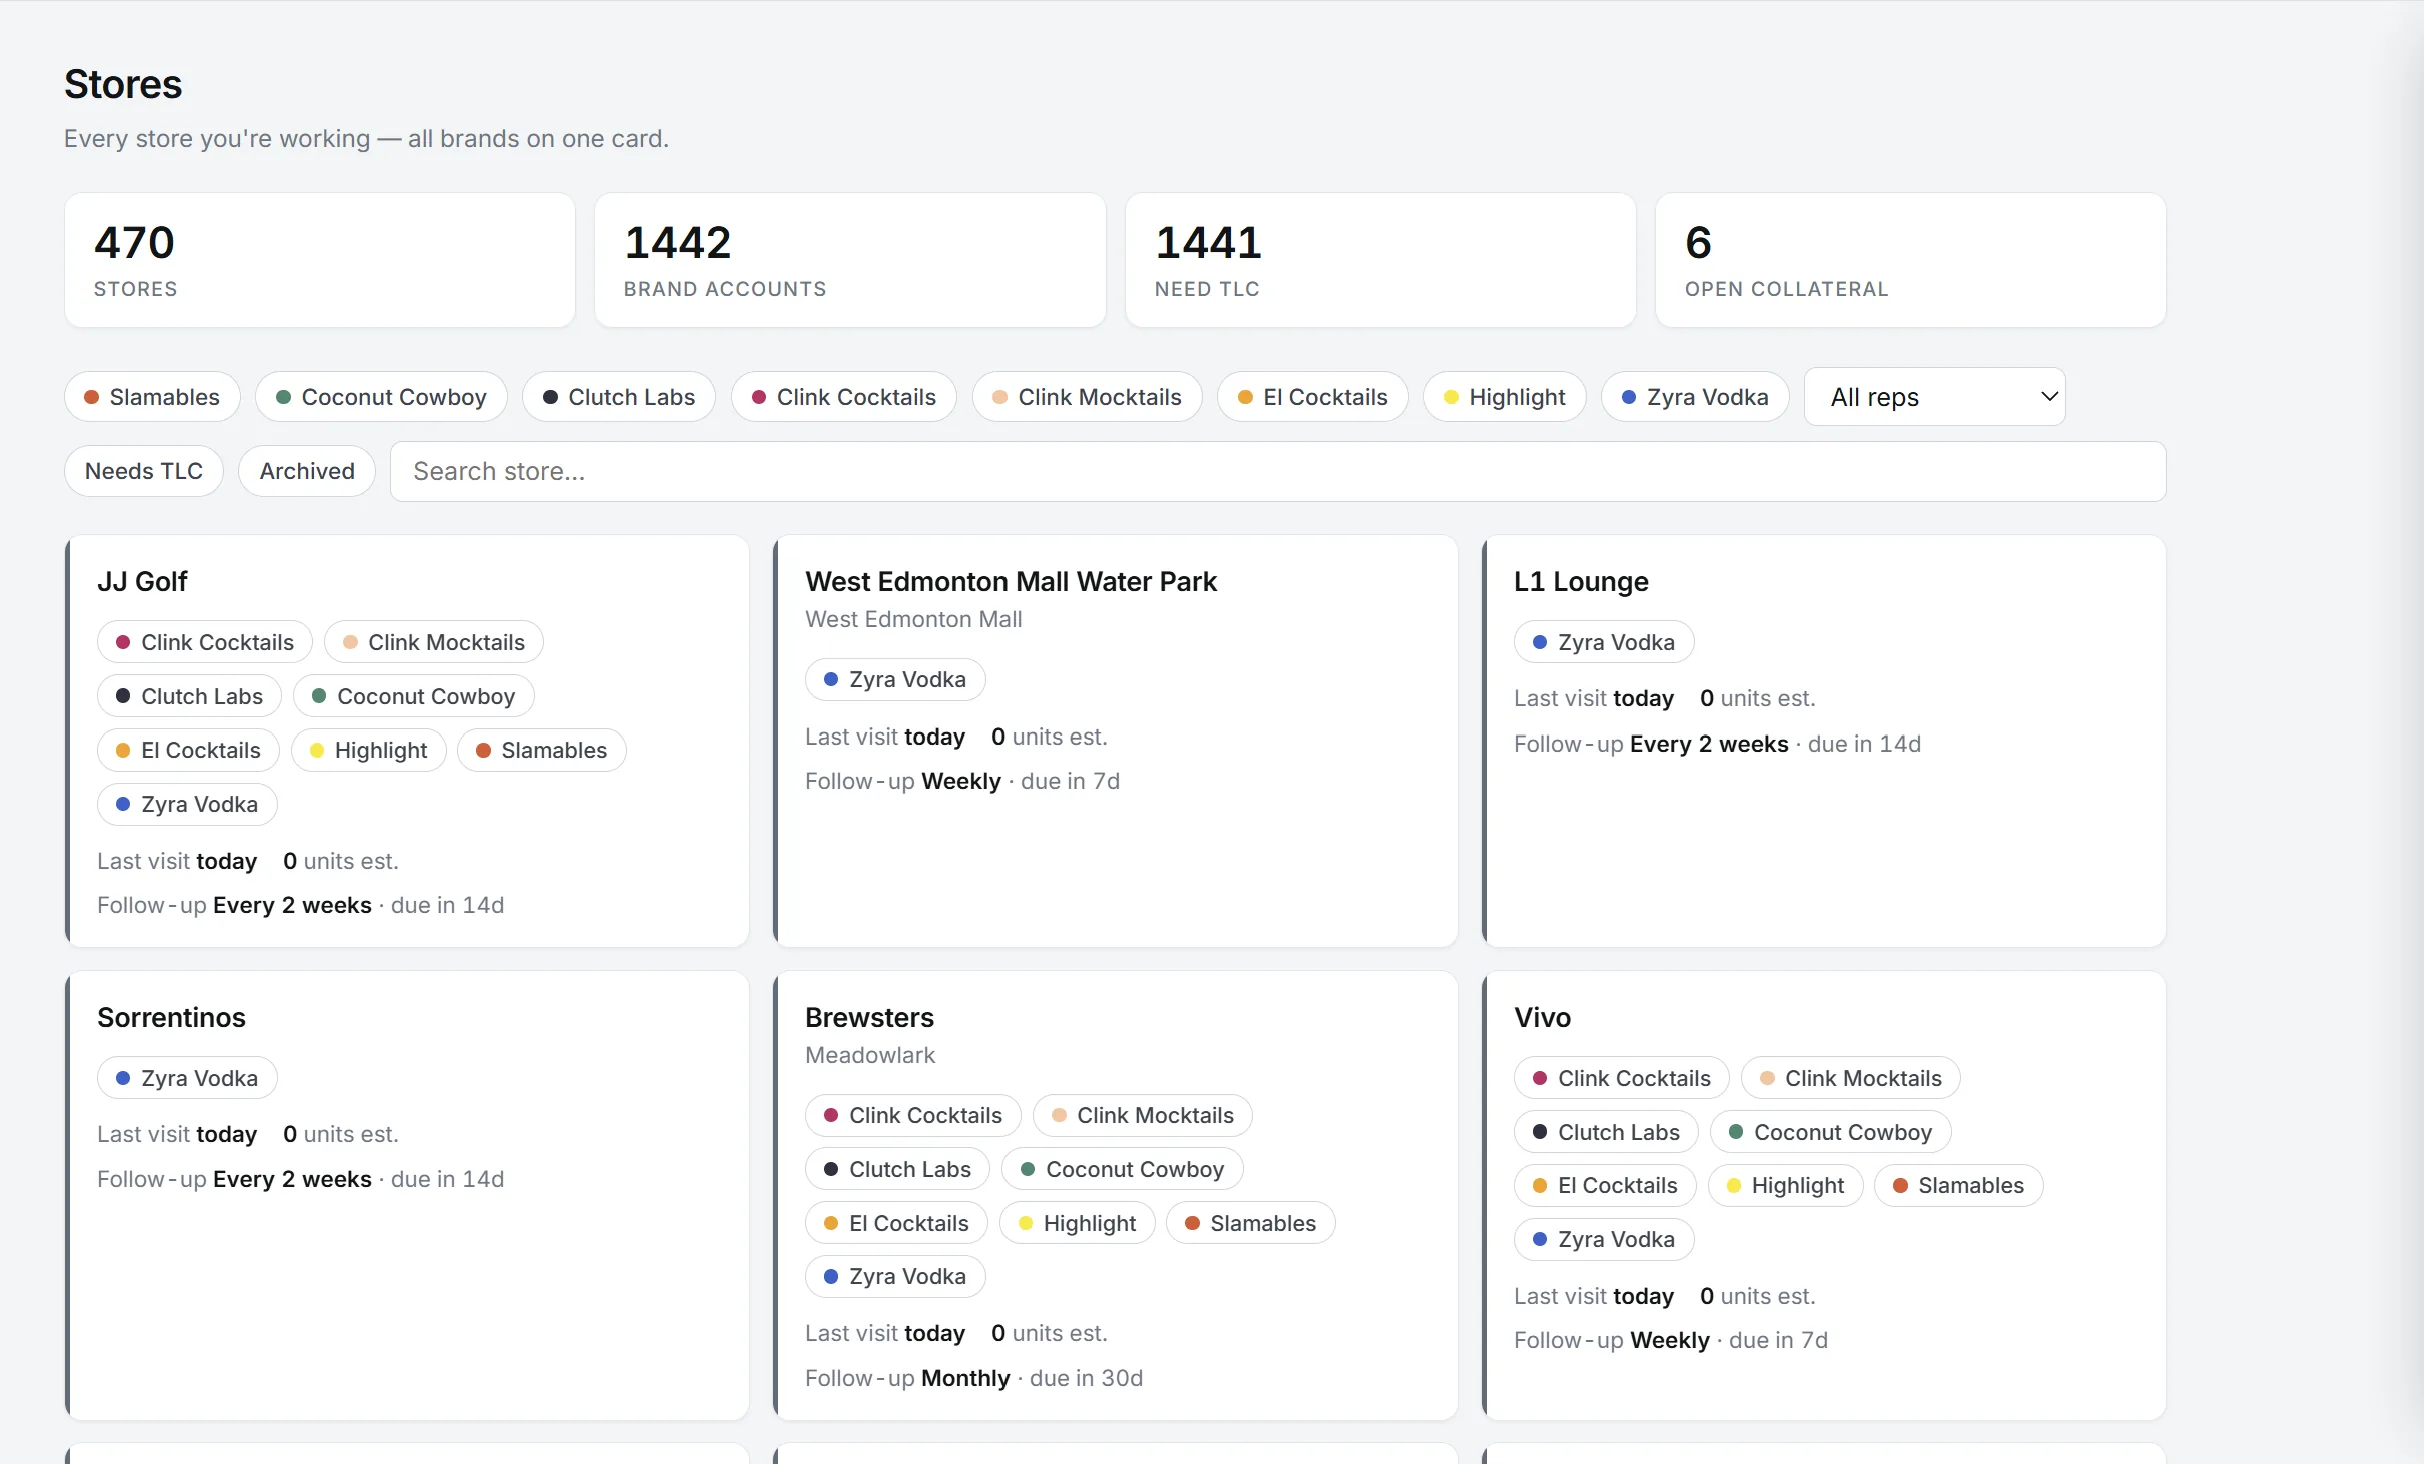This screenshot has width=2424, height=1464.
Task: Select Clutch Labs tag on JJ Golf
Action: (x=190, y=696)
